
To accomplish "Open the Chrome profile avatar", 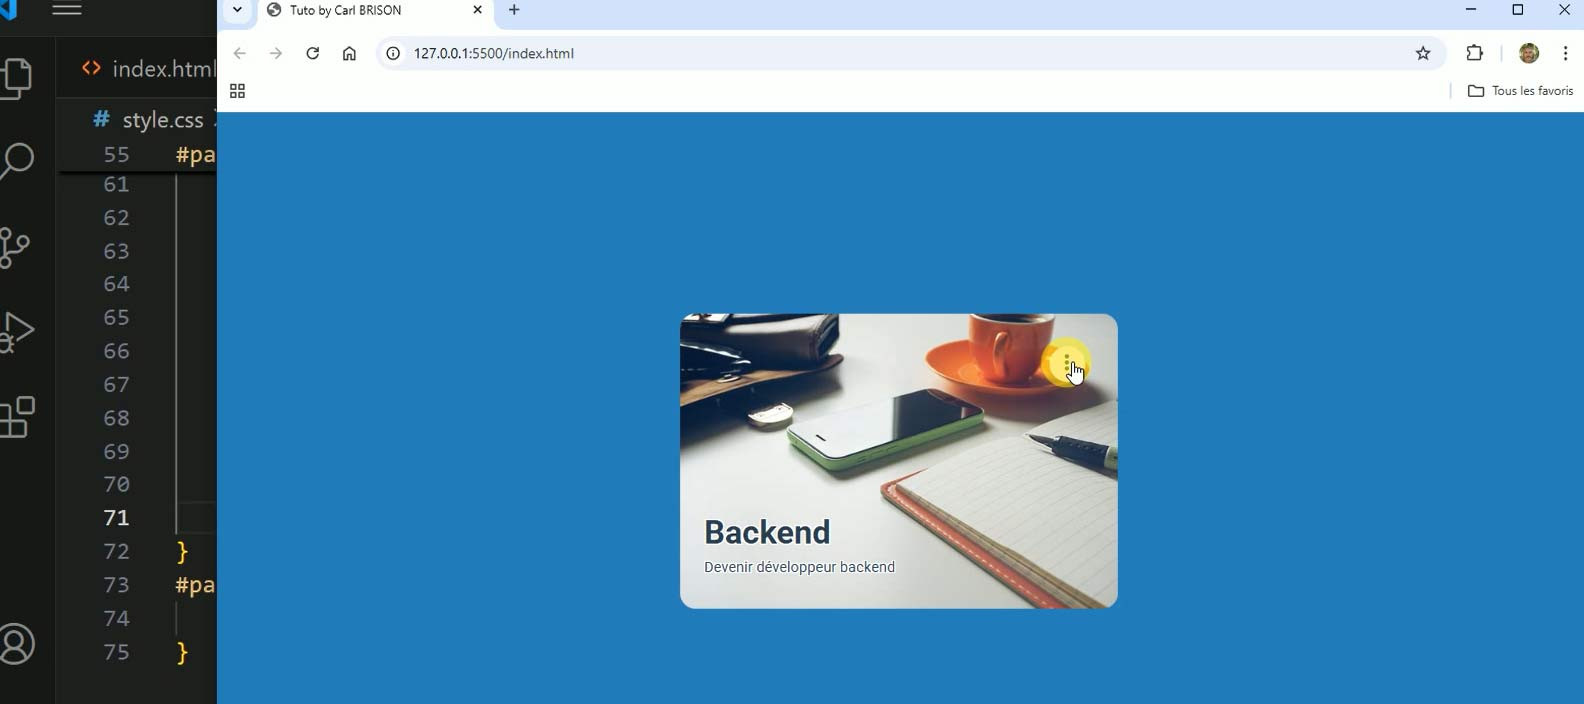I will click(x=1528, y=53).
